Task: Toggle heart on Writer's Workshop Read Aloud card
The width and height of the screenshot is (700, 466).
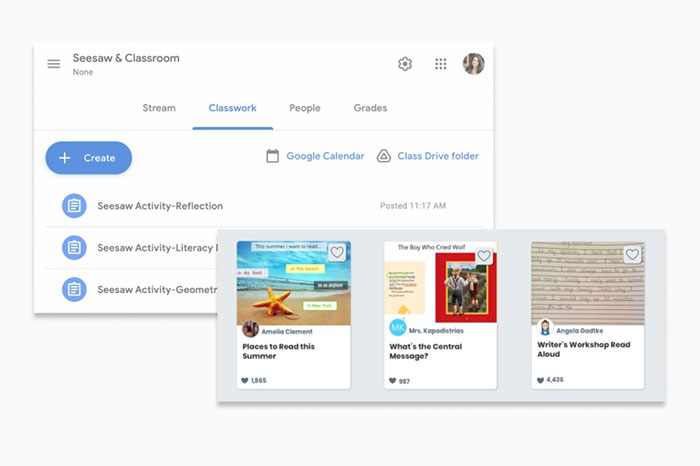Action: (632, 255)
